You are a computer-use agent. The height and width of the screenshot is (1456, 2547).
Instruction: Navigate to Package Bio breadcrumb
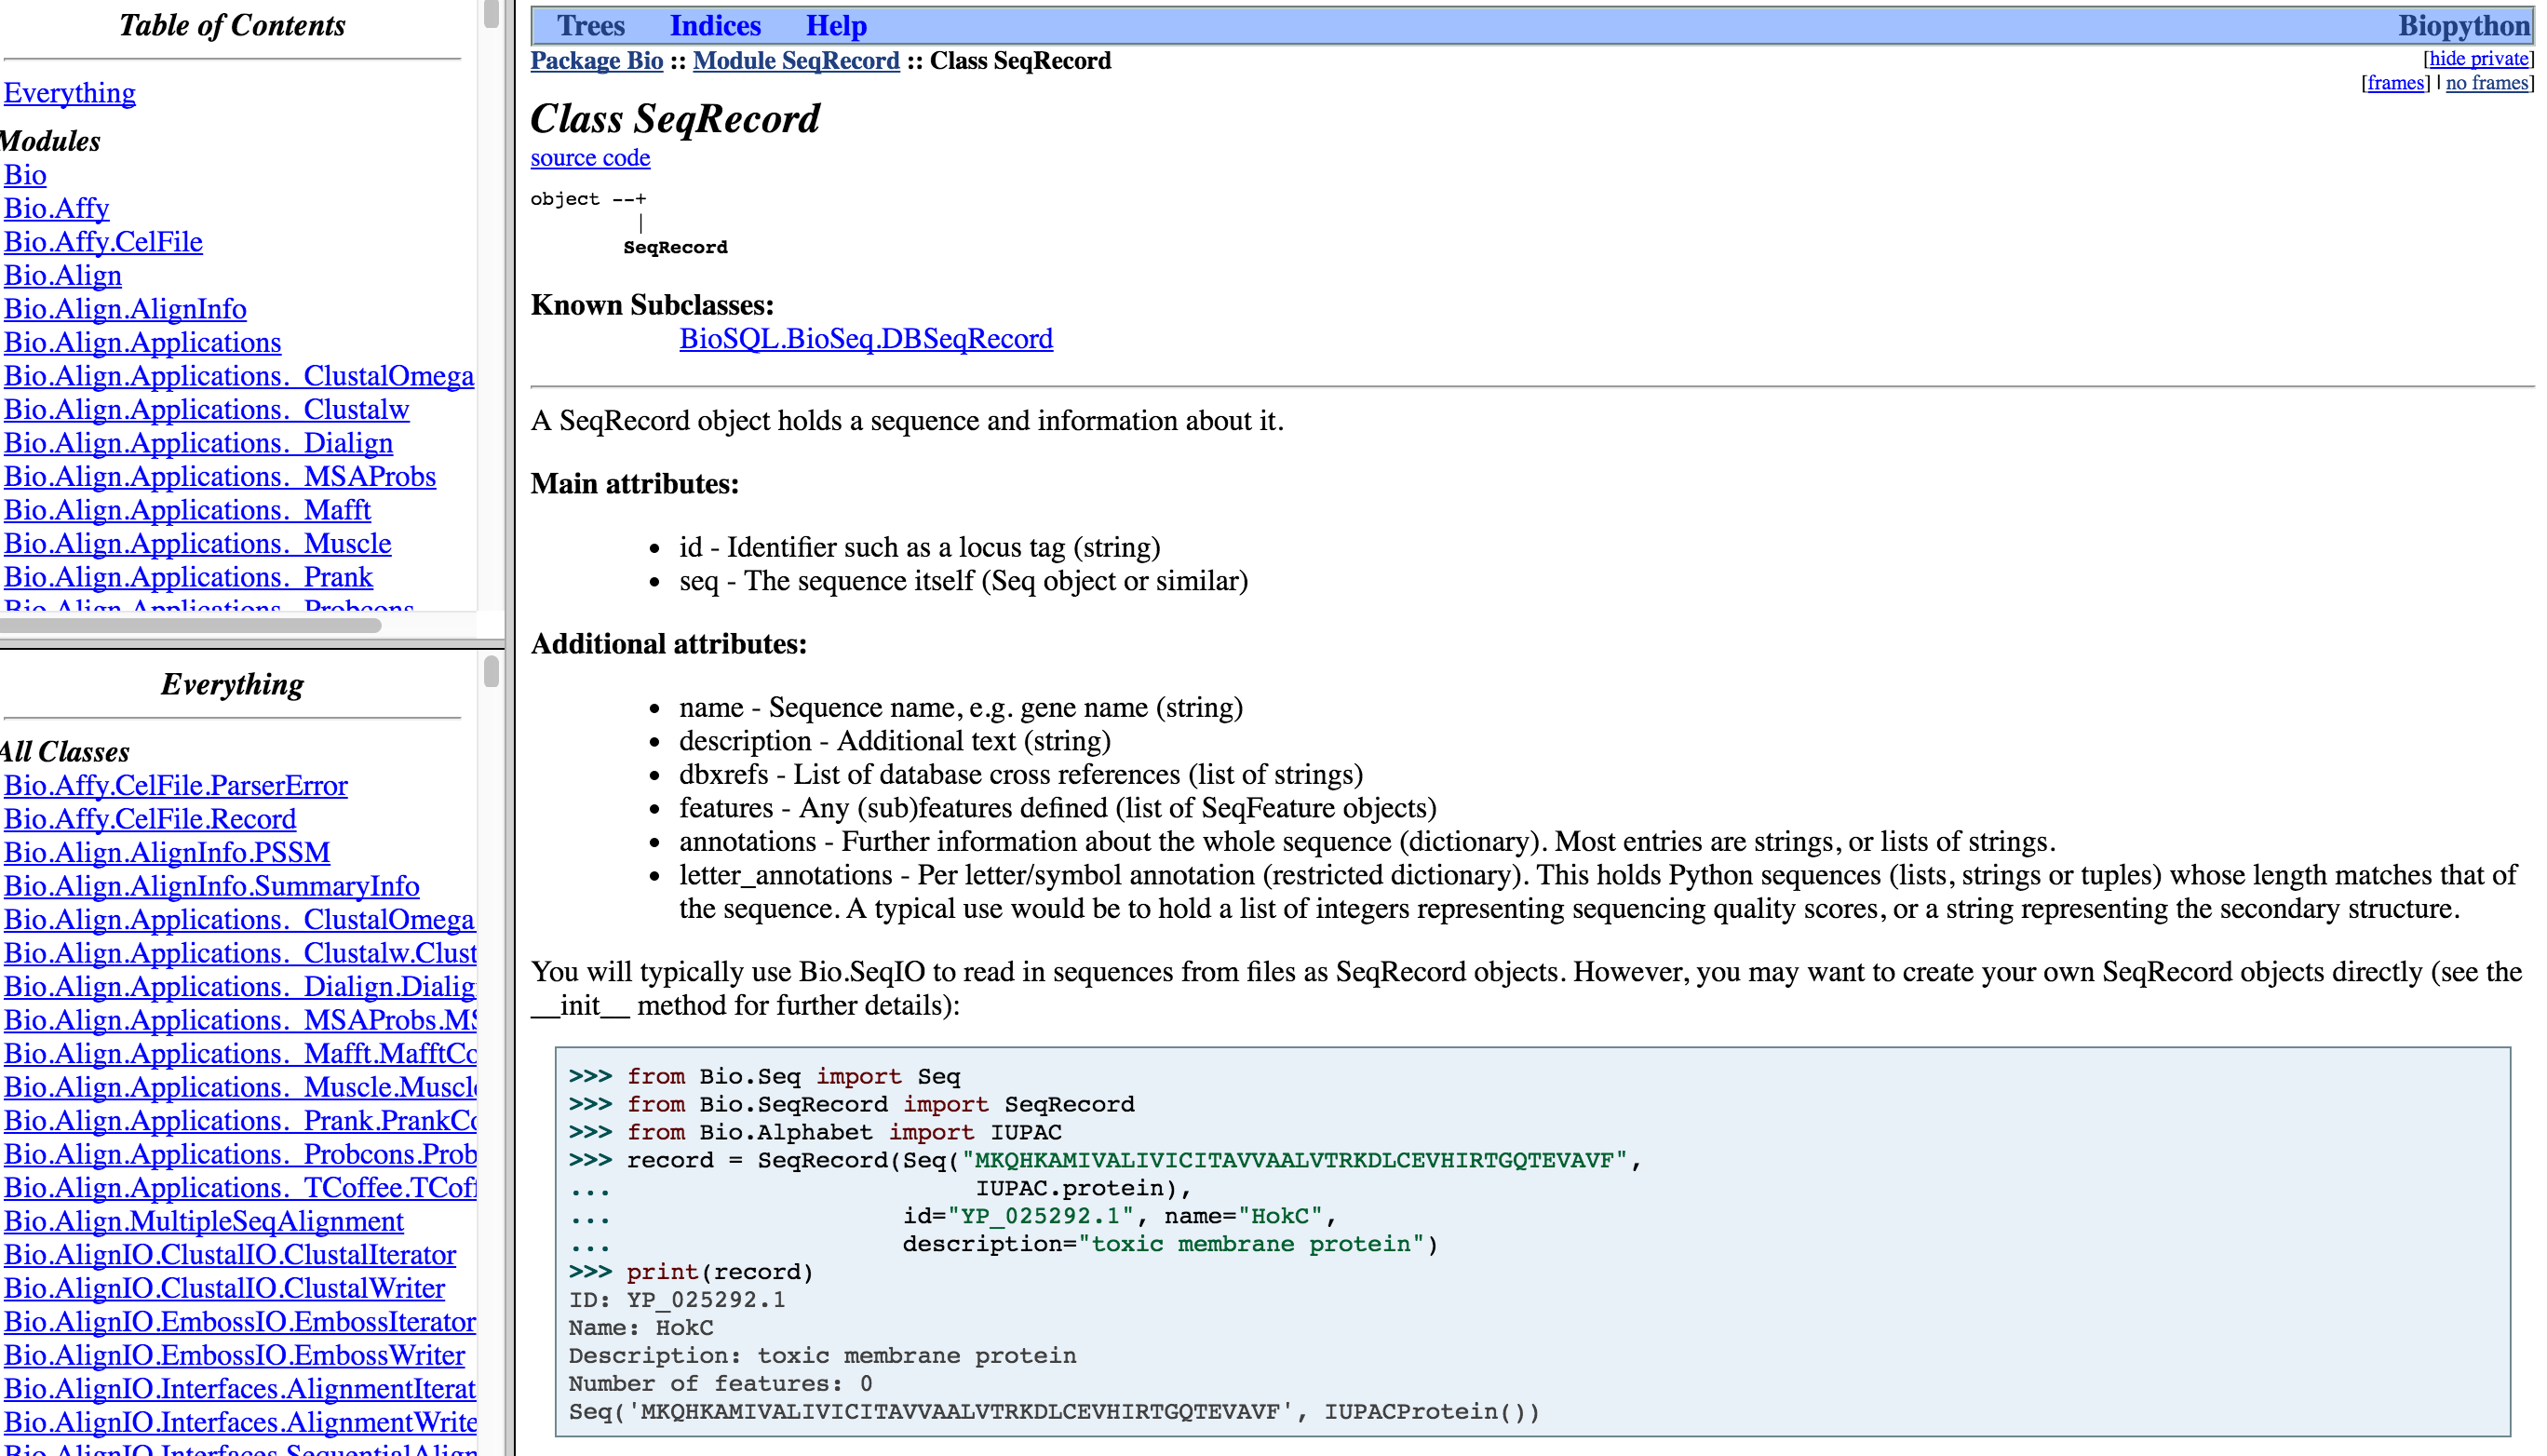click(596, 61)
